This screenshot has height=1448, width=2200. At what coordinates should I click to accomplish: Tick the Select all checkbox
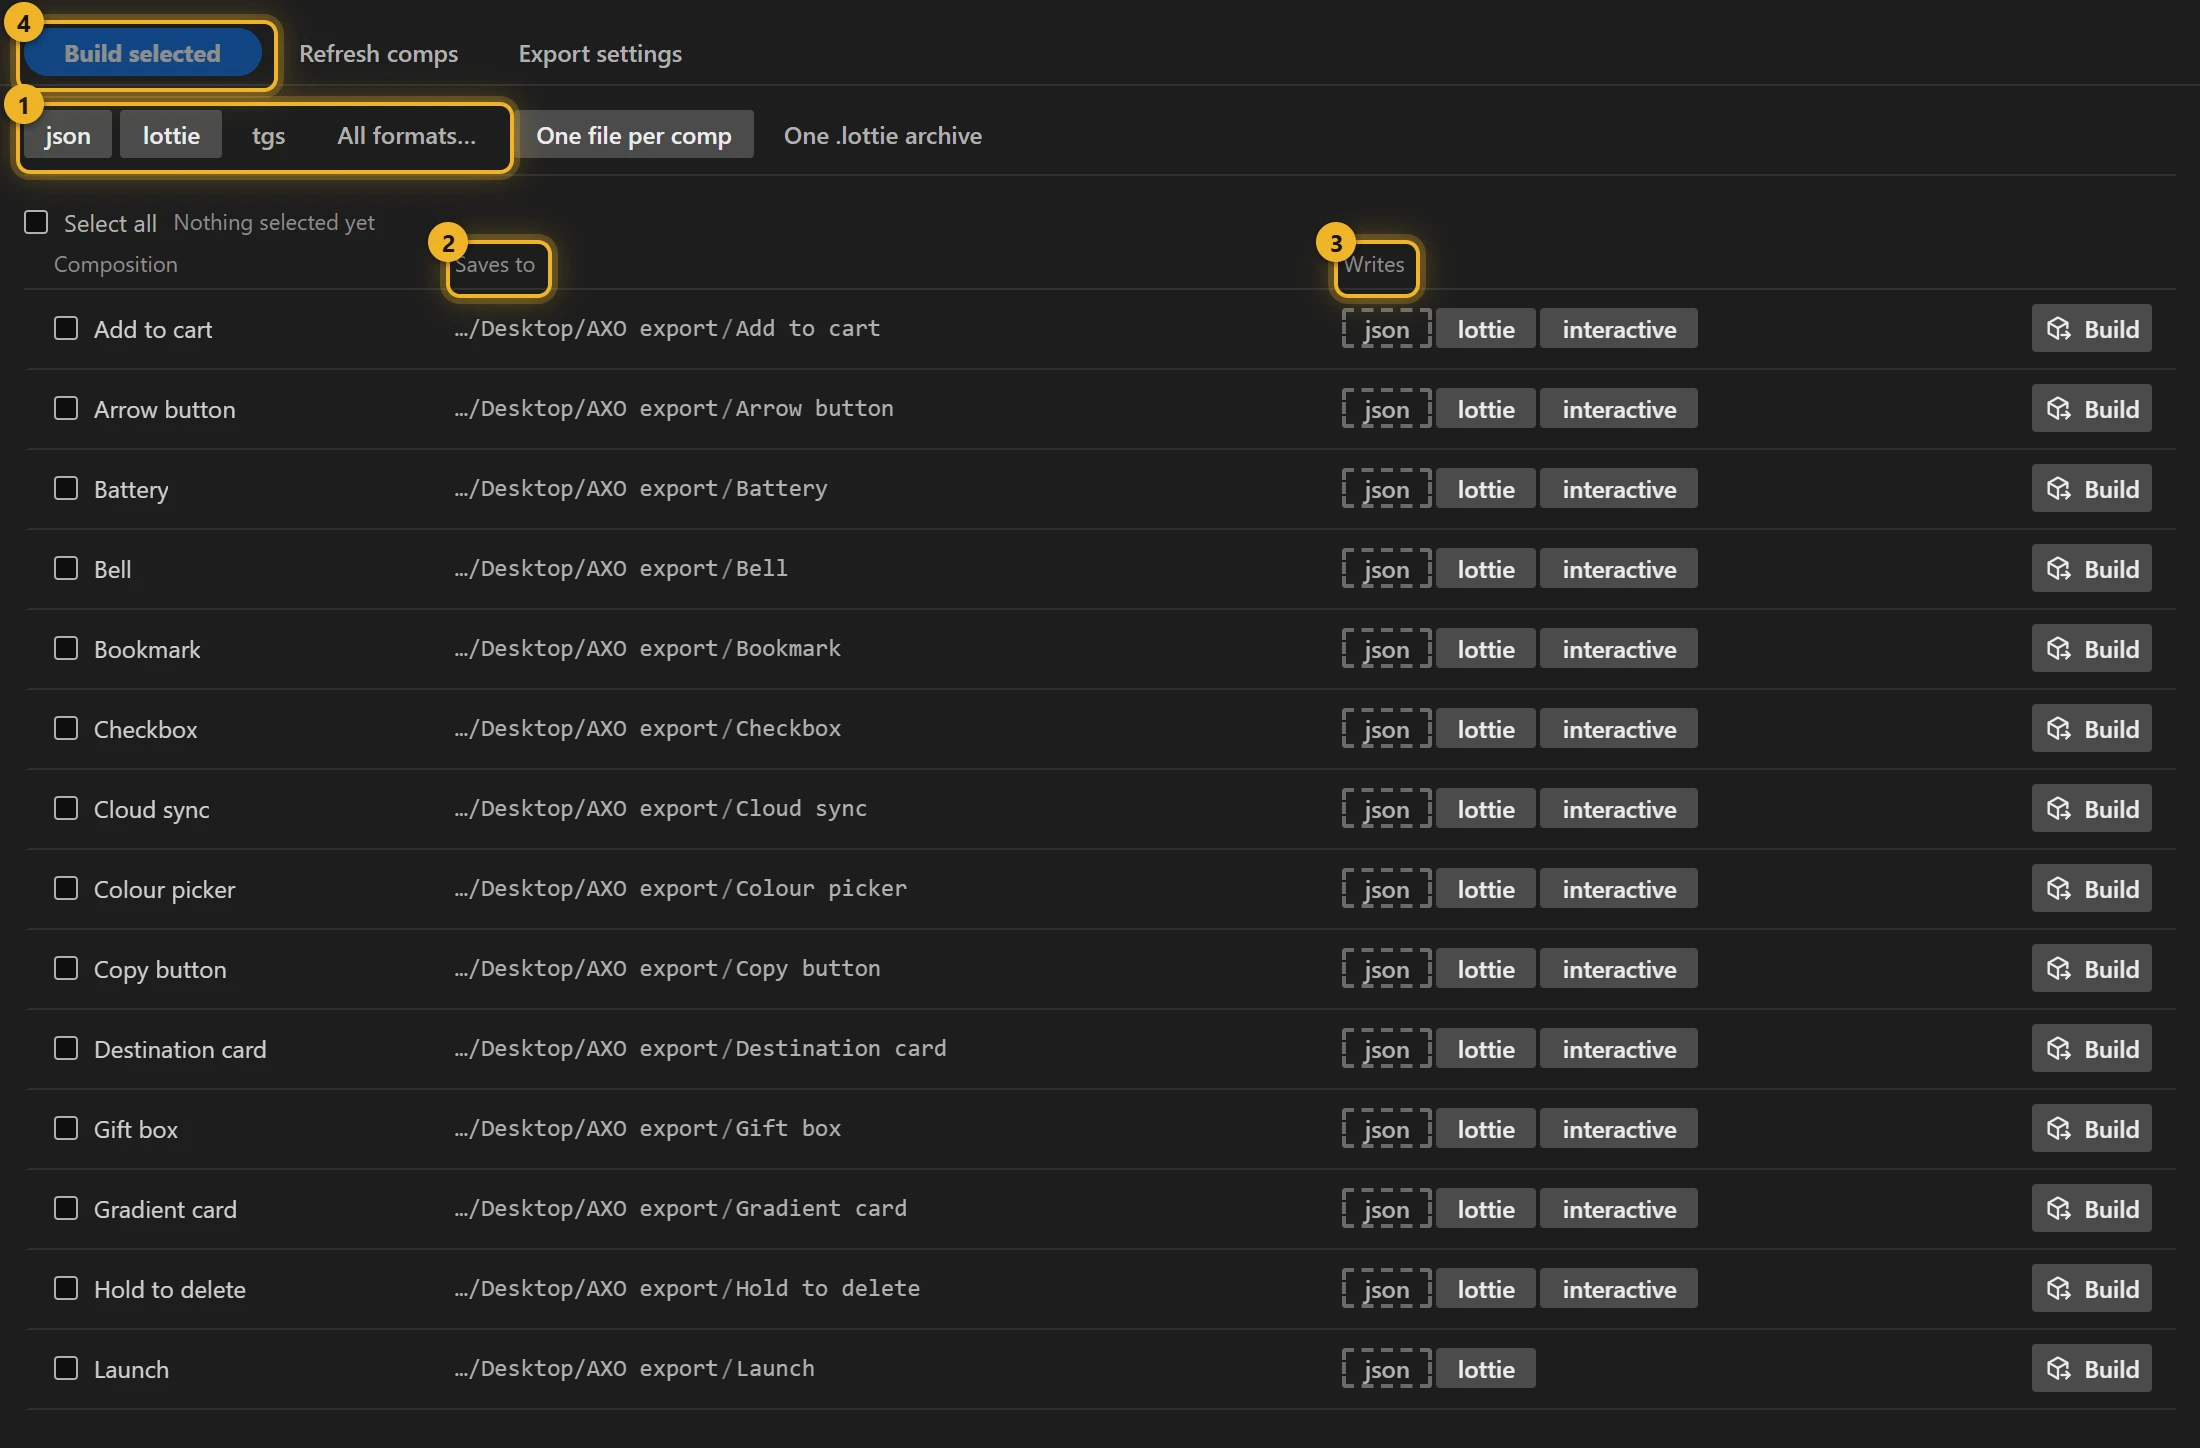coord(36,222)
